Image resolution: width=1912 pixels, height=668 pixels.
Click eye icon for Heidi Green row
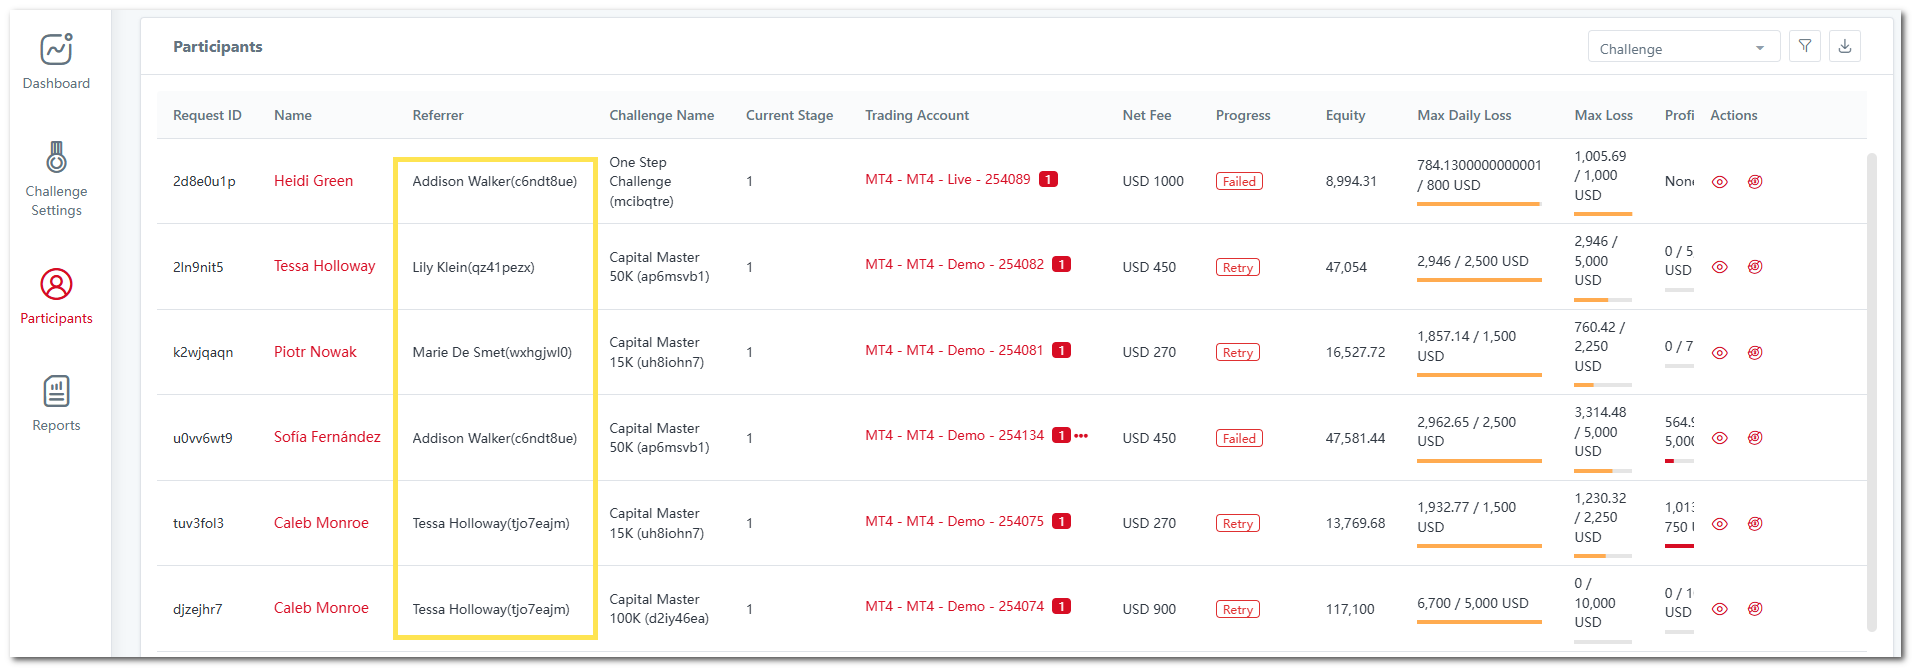click(x=1720, y=182)
